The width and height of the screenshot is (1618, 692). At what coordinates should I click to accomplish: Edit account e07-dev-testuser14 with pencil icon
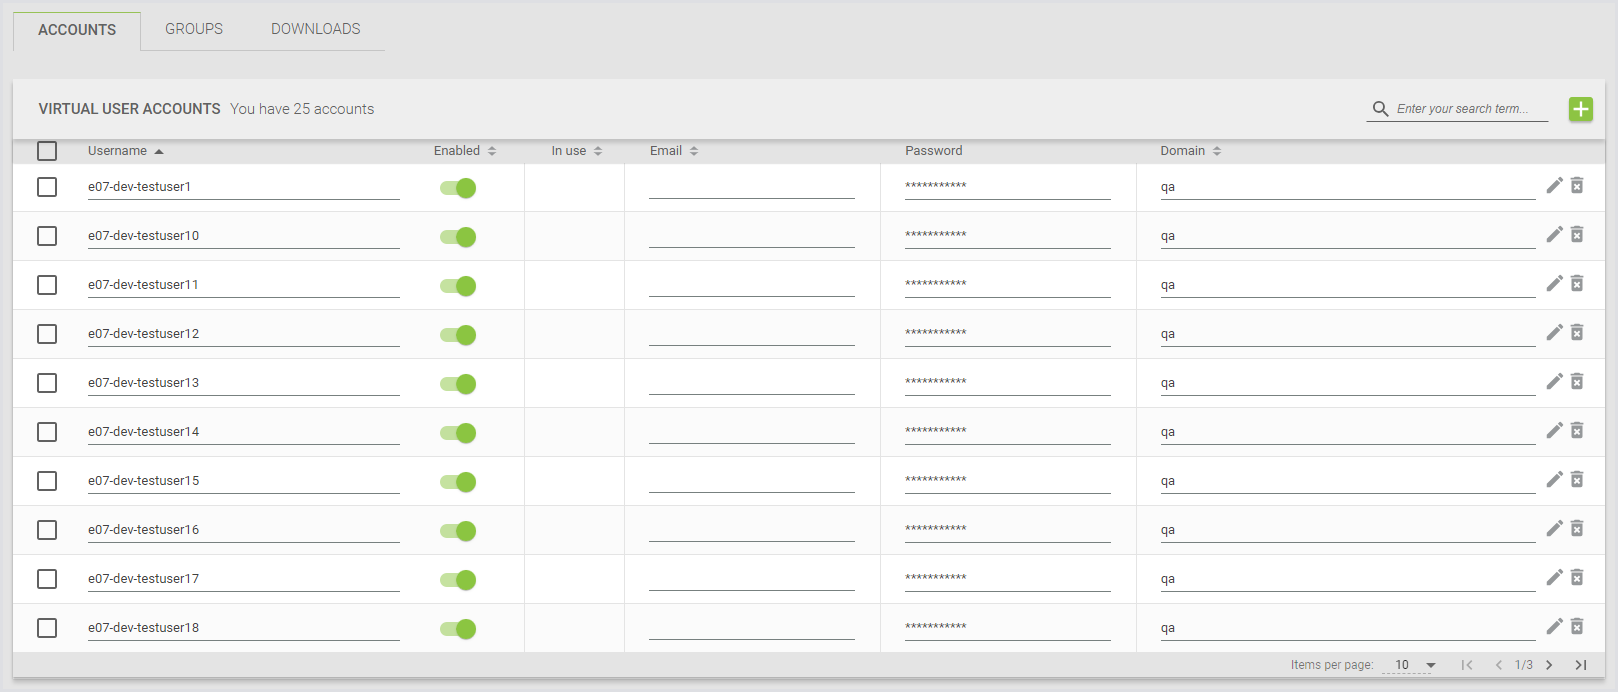(x=1554, y=430)
